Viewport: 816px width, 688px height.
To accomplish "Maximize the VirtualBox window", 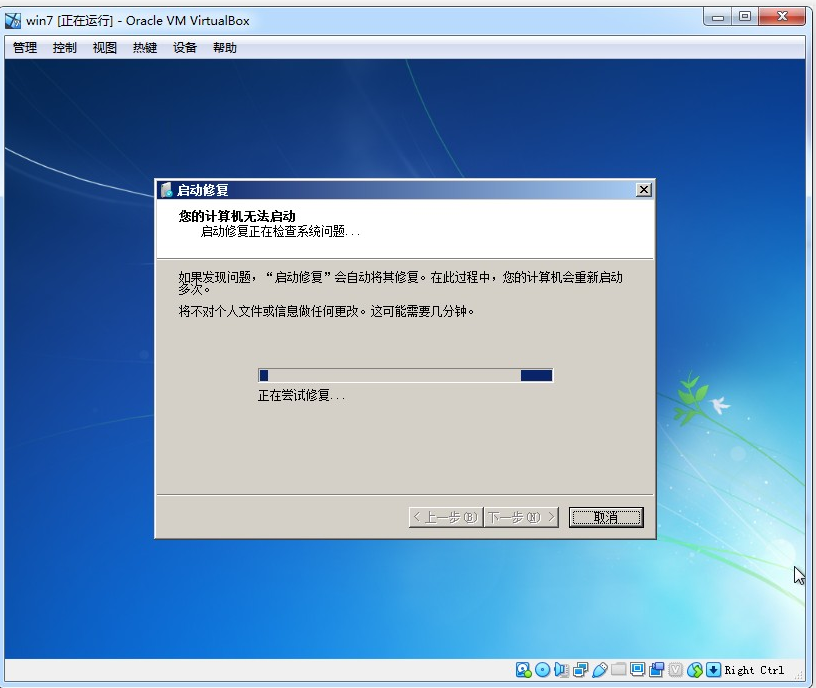I will click(745, 17).
